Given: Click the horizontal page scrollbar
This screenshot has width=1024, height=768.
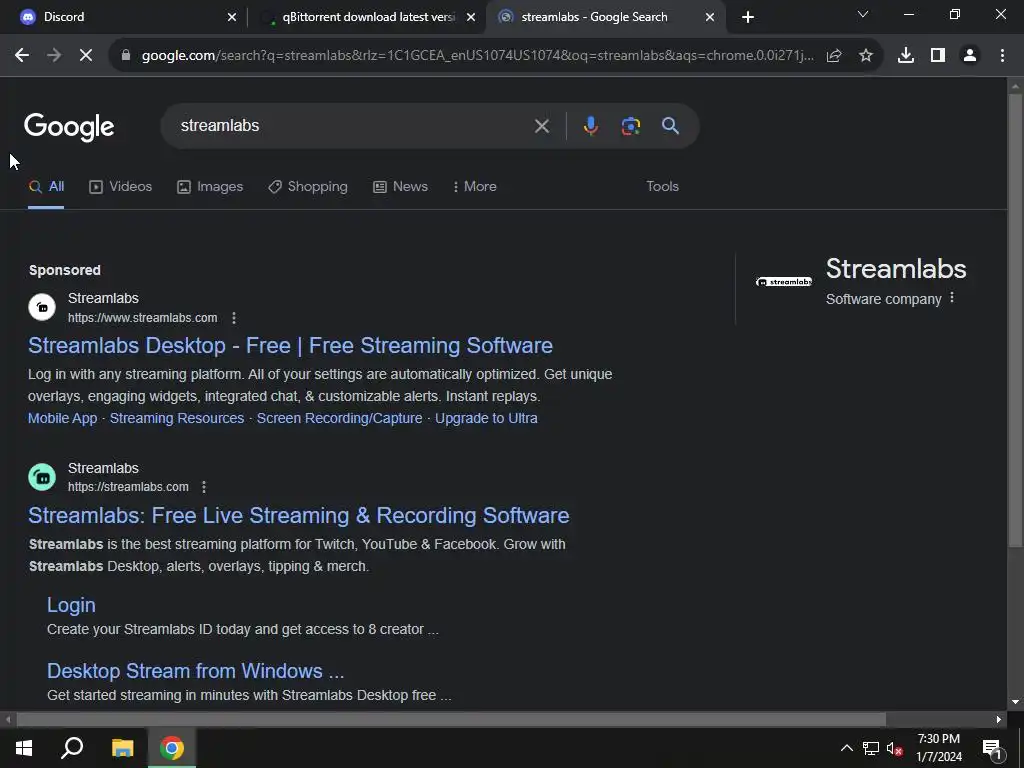Looking at the screenshot, I should click(x=451, y=720).
